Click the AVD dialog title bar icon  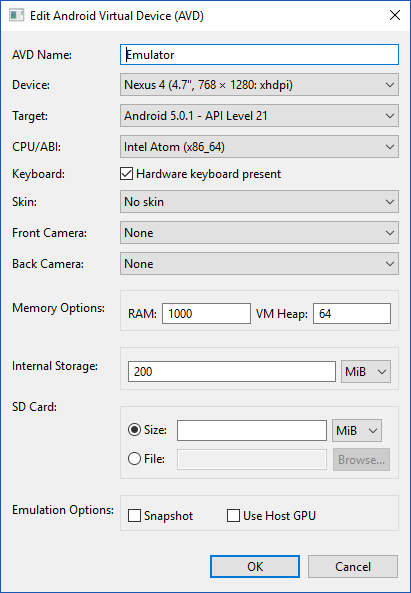click(x=17, y=16)
